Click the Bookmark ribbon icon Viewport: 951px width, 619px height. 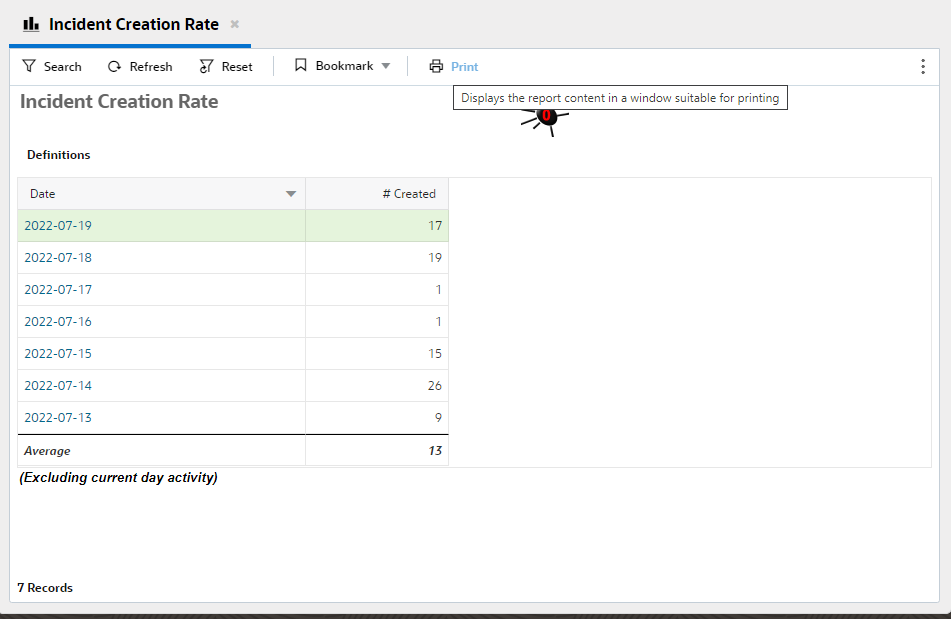coord(300,66)
